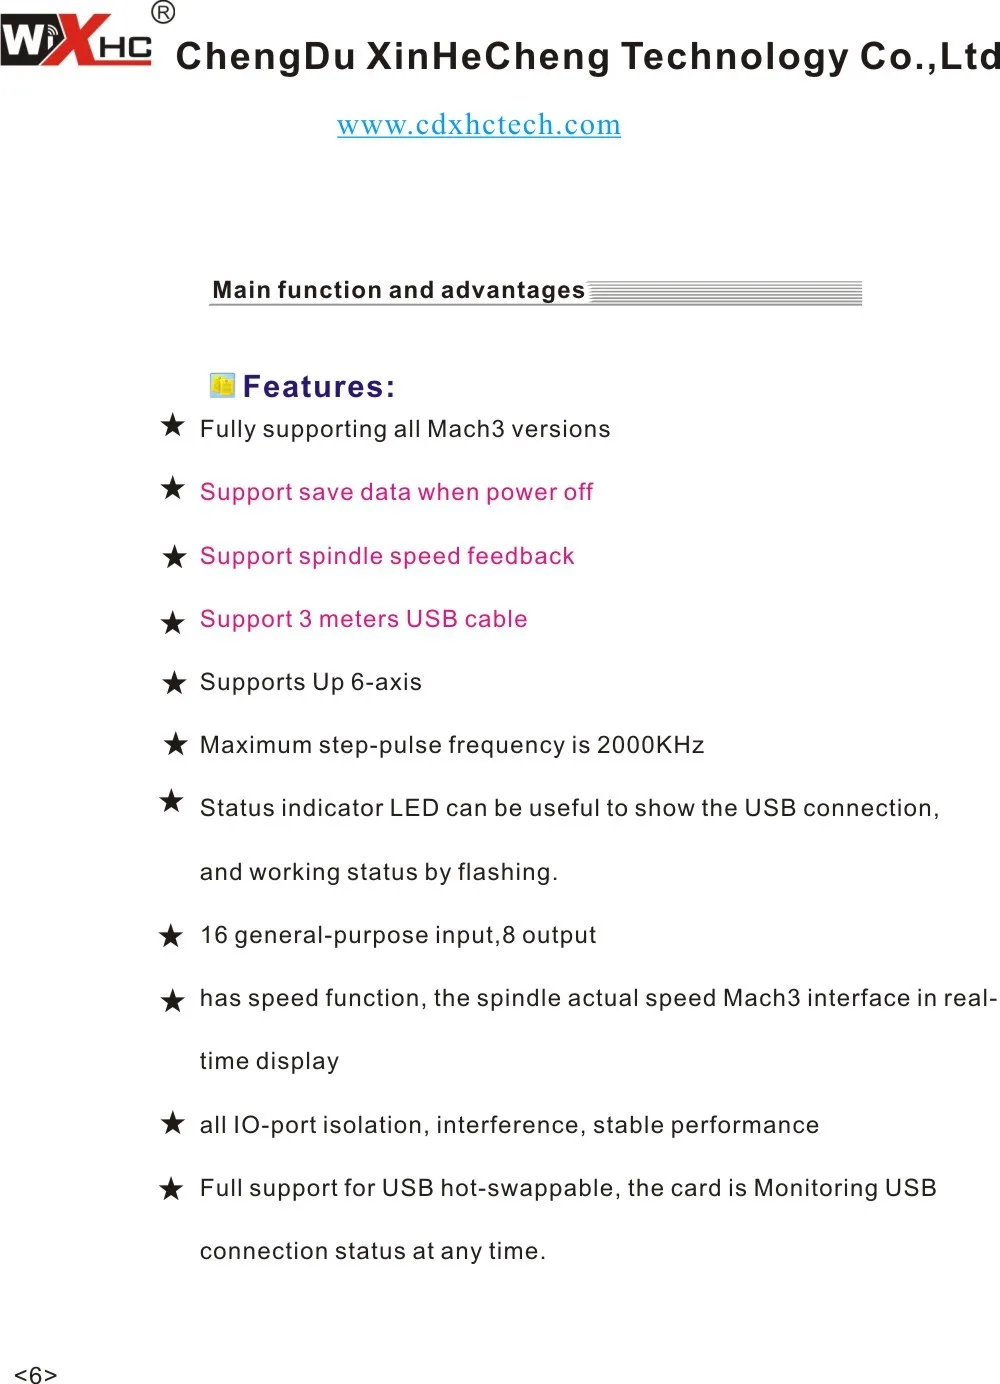The height and width of the screenshot is (1384, 1000).
Task: Click the WiXHC company logo
Action: click(76, 40)
